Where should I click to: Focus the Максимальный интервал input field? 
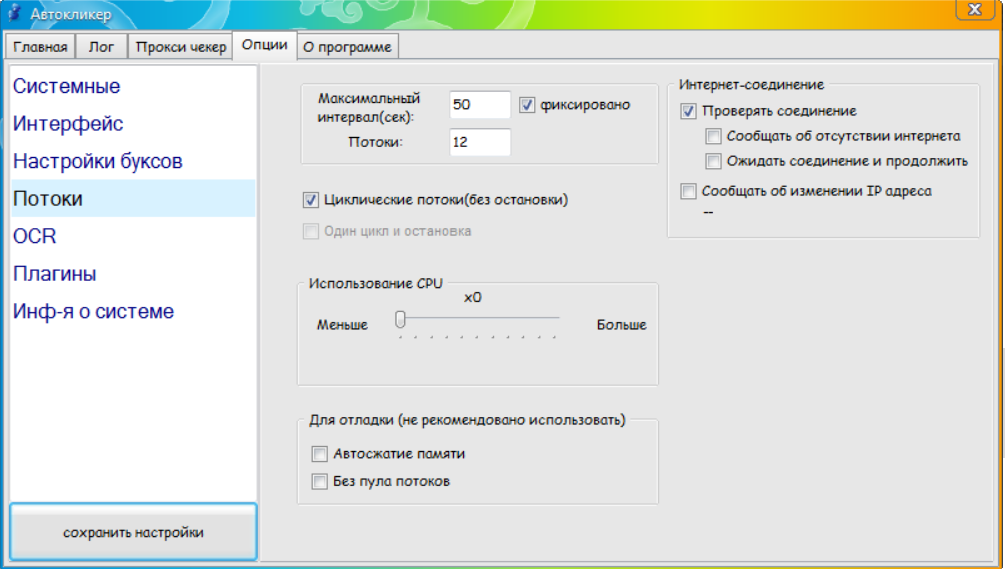[x=479, y=104]
